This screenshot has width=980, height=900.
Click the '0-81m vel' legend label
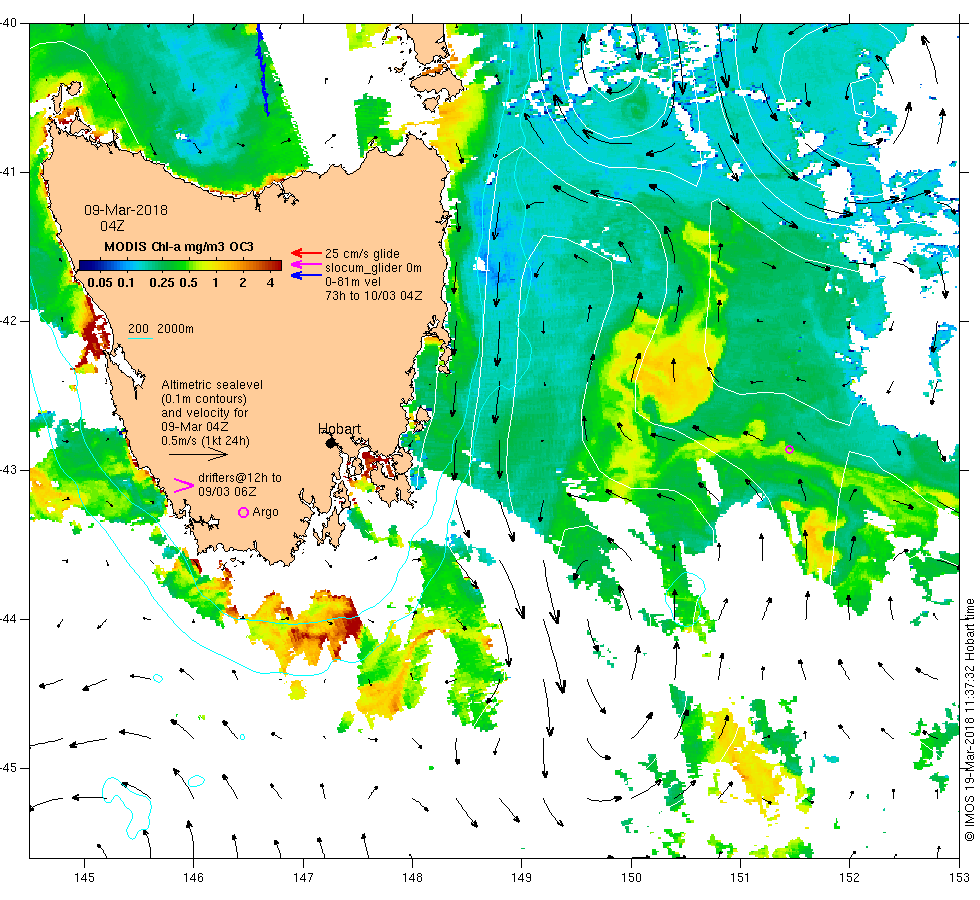point(352,282)
